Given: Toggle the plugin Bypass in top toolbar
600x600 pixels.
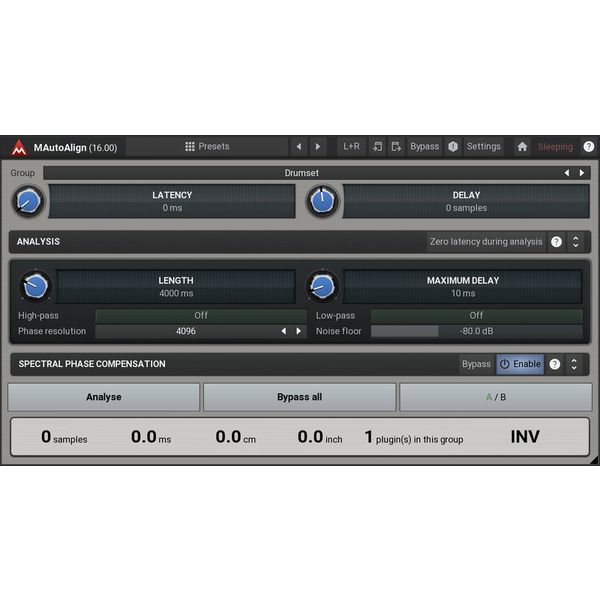Looking at the screenshot, I should 424,146.
